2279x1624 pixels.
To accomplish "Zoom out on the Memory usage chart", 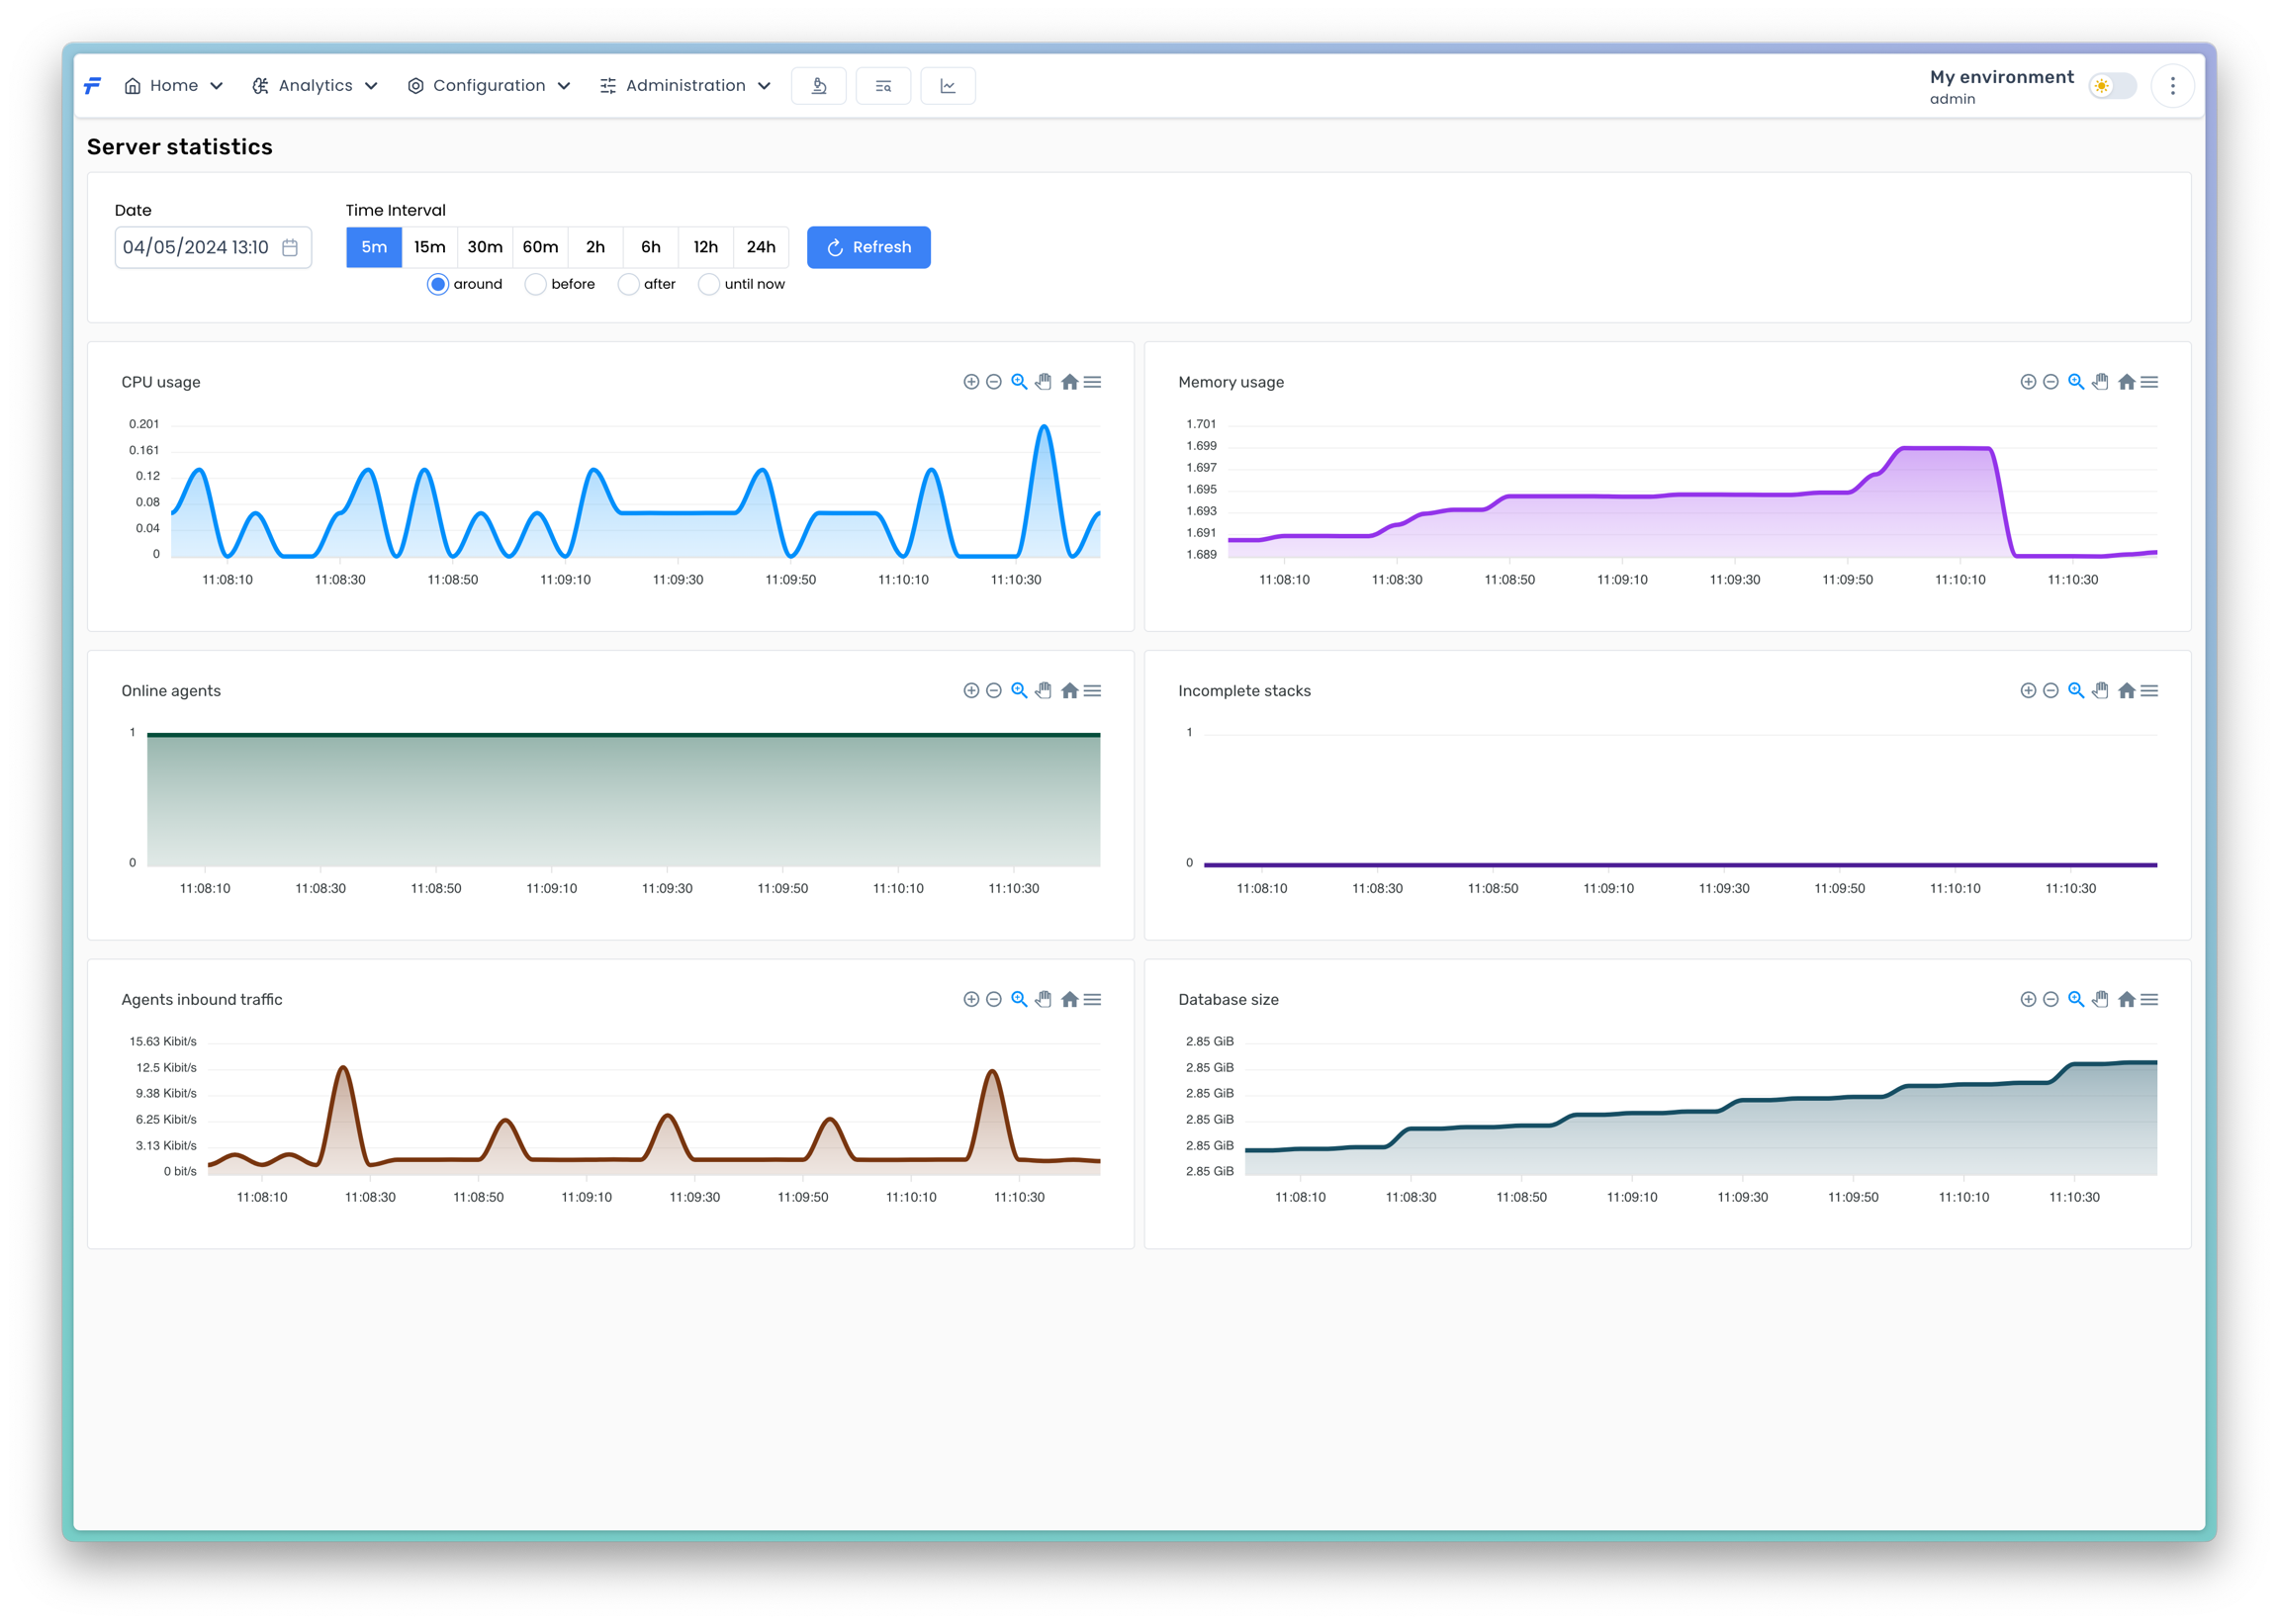I will click(x=2051, y=382).
